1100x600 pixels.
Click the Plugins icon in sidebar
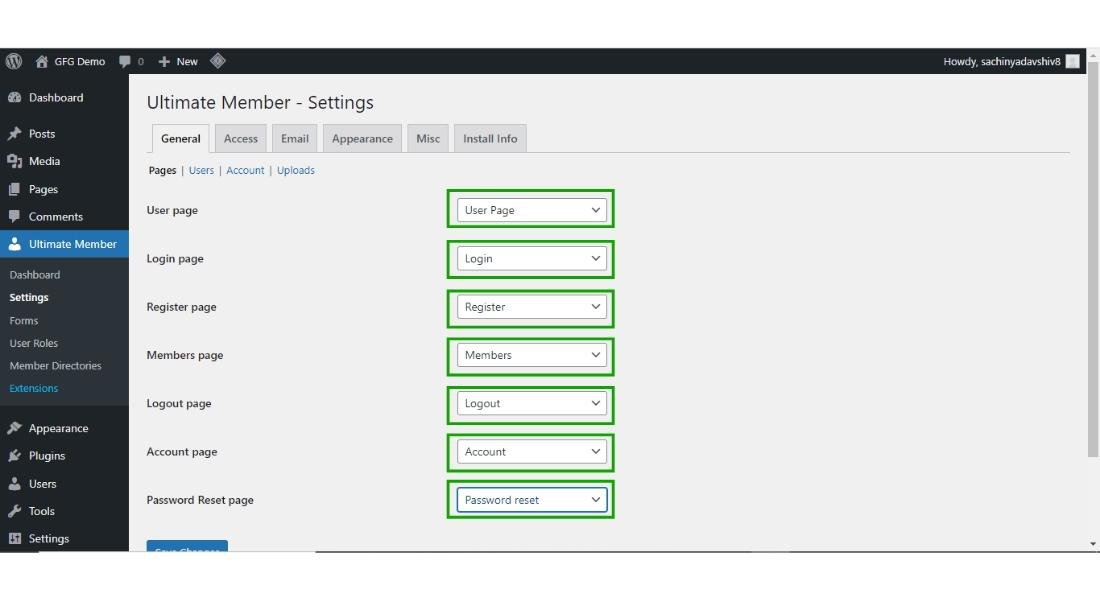(14, 456)
